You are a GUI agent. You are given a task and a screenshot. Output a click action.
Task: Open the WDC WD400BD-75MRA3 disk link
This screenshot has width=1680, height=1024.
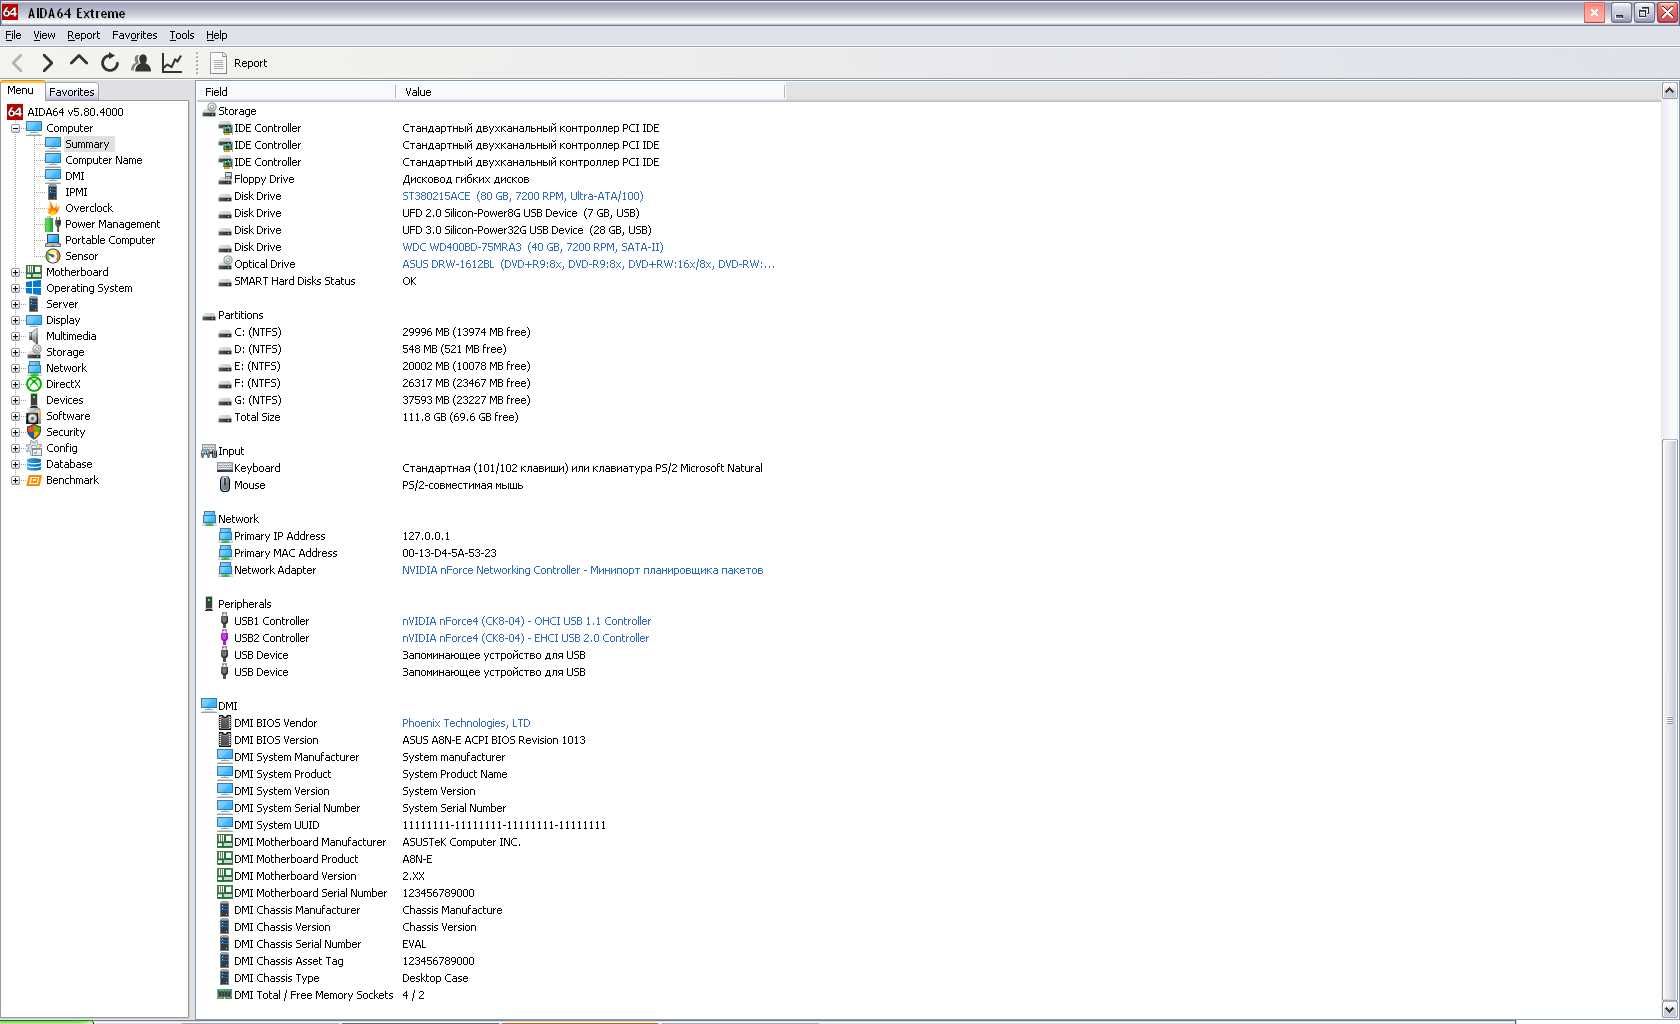(532, 247)
